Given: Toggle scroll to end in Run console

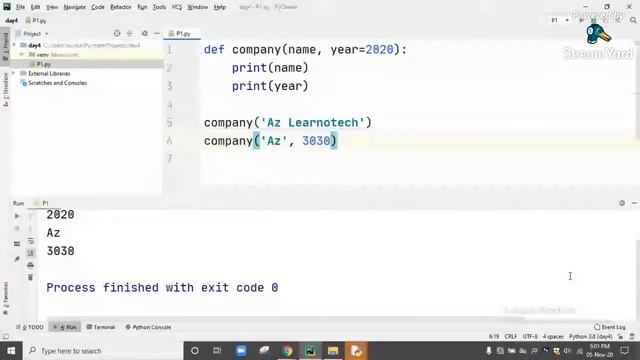Looking at the screenshot, I should (x=31, y=253).
